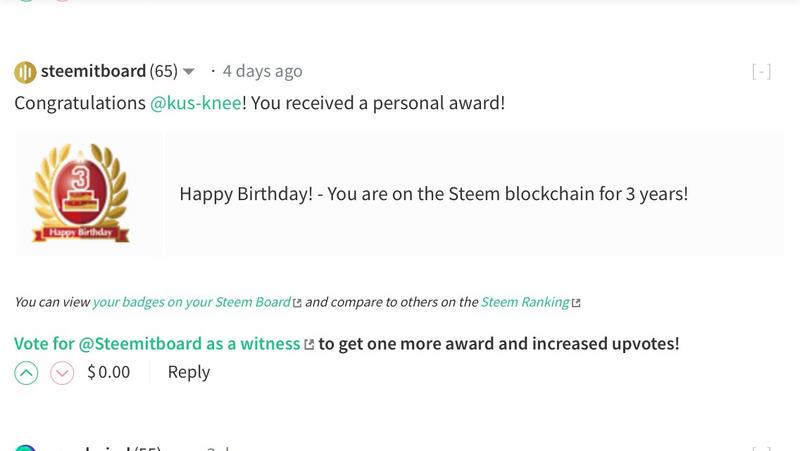Open the steemitboard author name
This screenshot has width=800, height=451.
(x=93, y=71)
